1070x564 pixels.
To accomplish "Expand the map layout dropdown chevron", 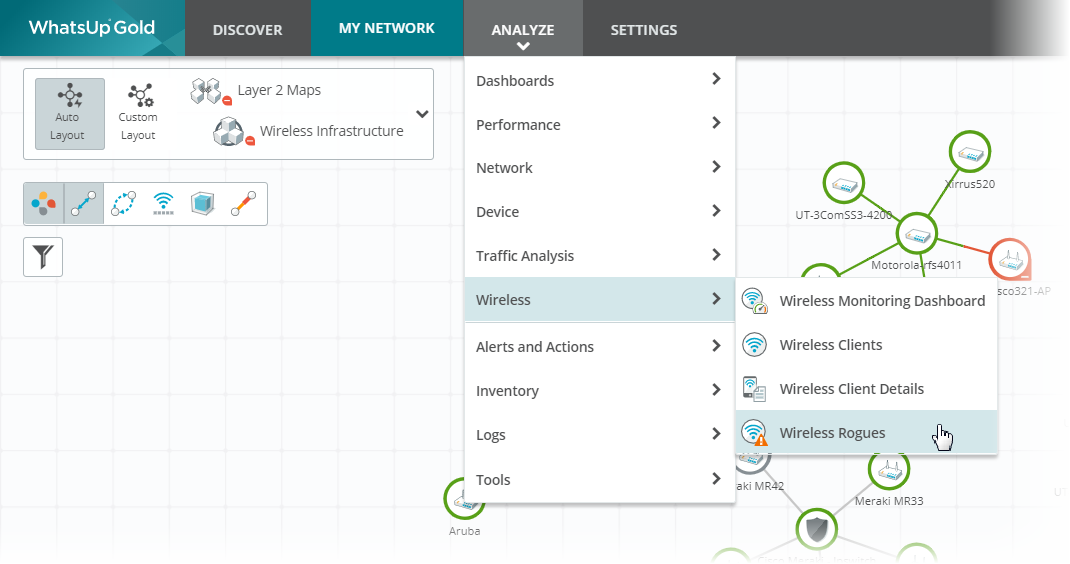I will coord(422,114).
